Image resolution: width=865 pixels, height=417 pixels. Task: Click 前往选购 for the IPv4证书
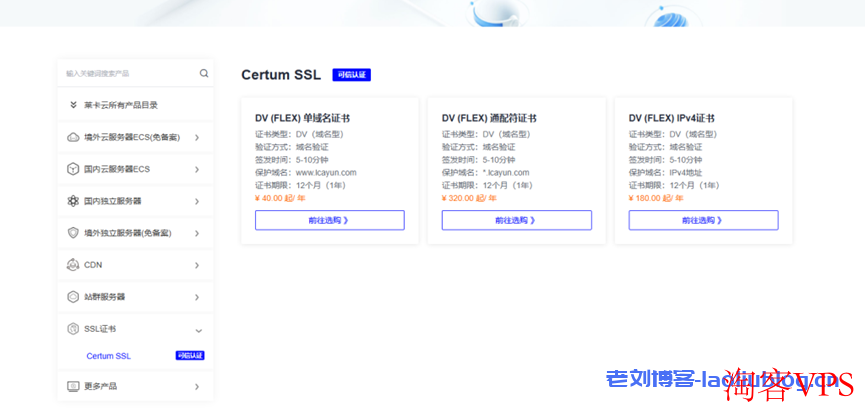[703, 220]
